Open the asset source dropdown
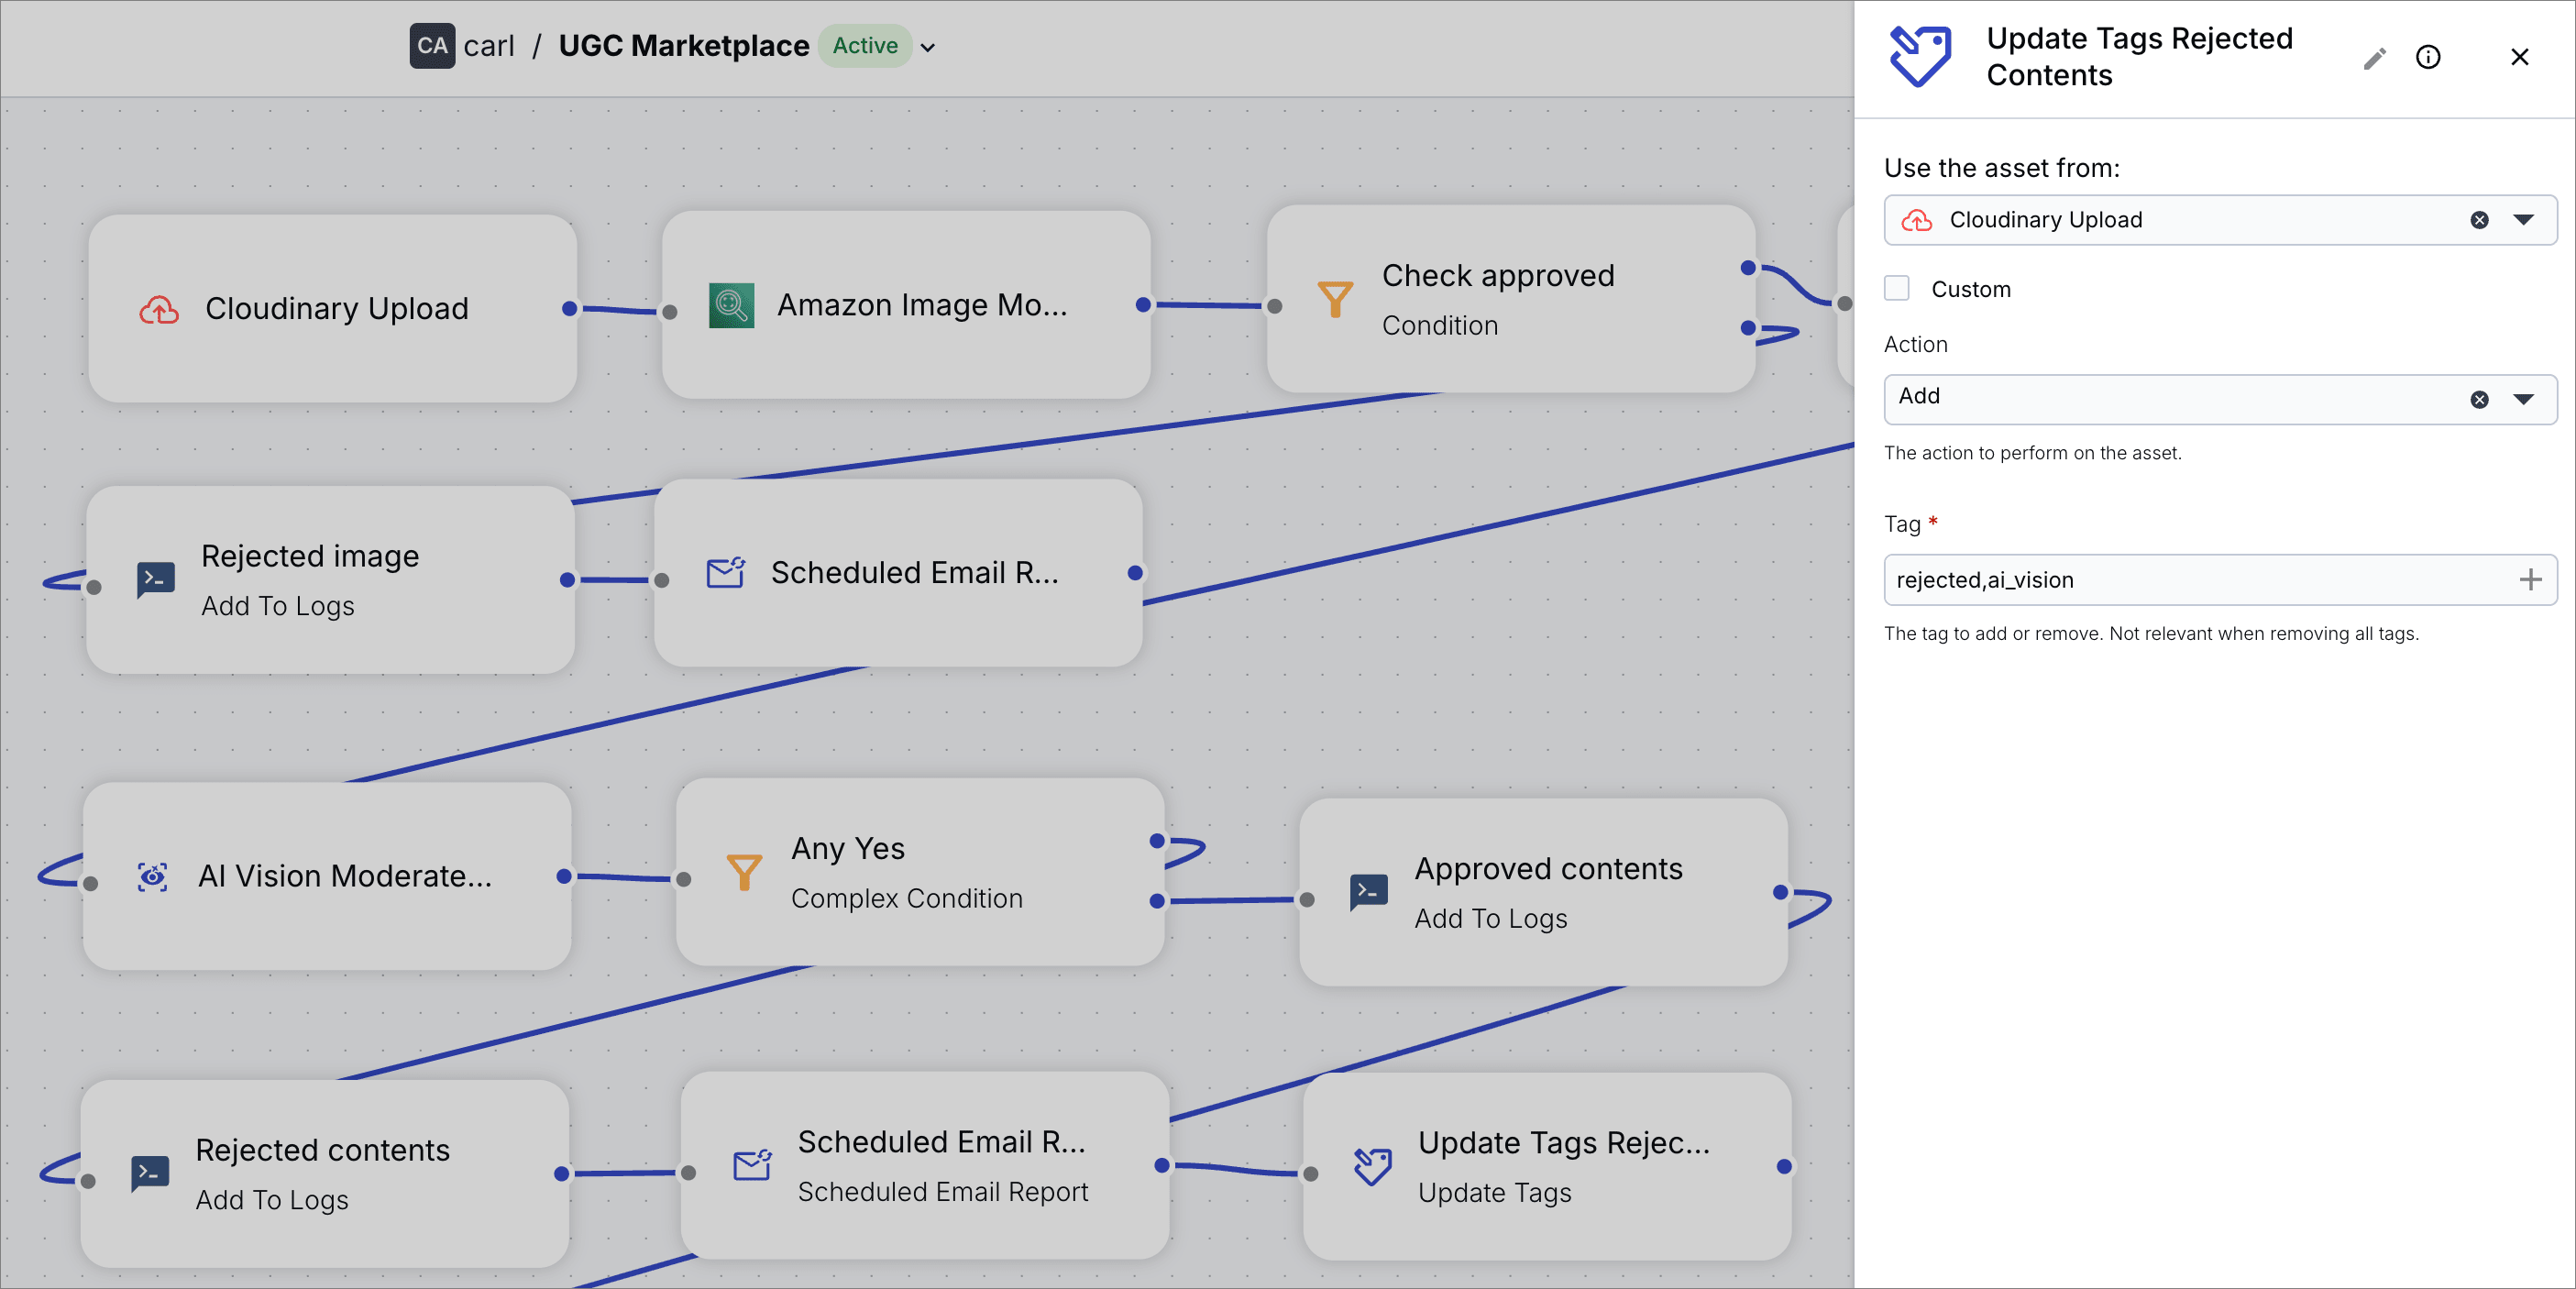The width and height of the screenshot is (2576, 1289). 2525,220
